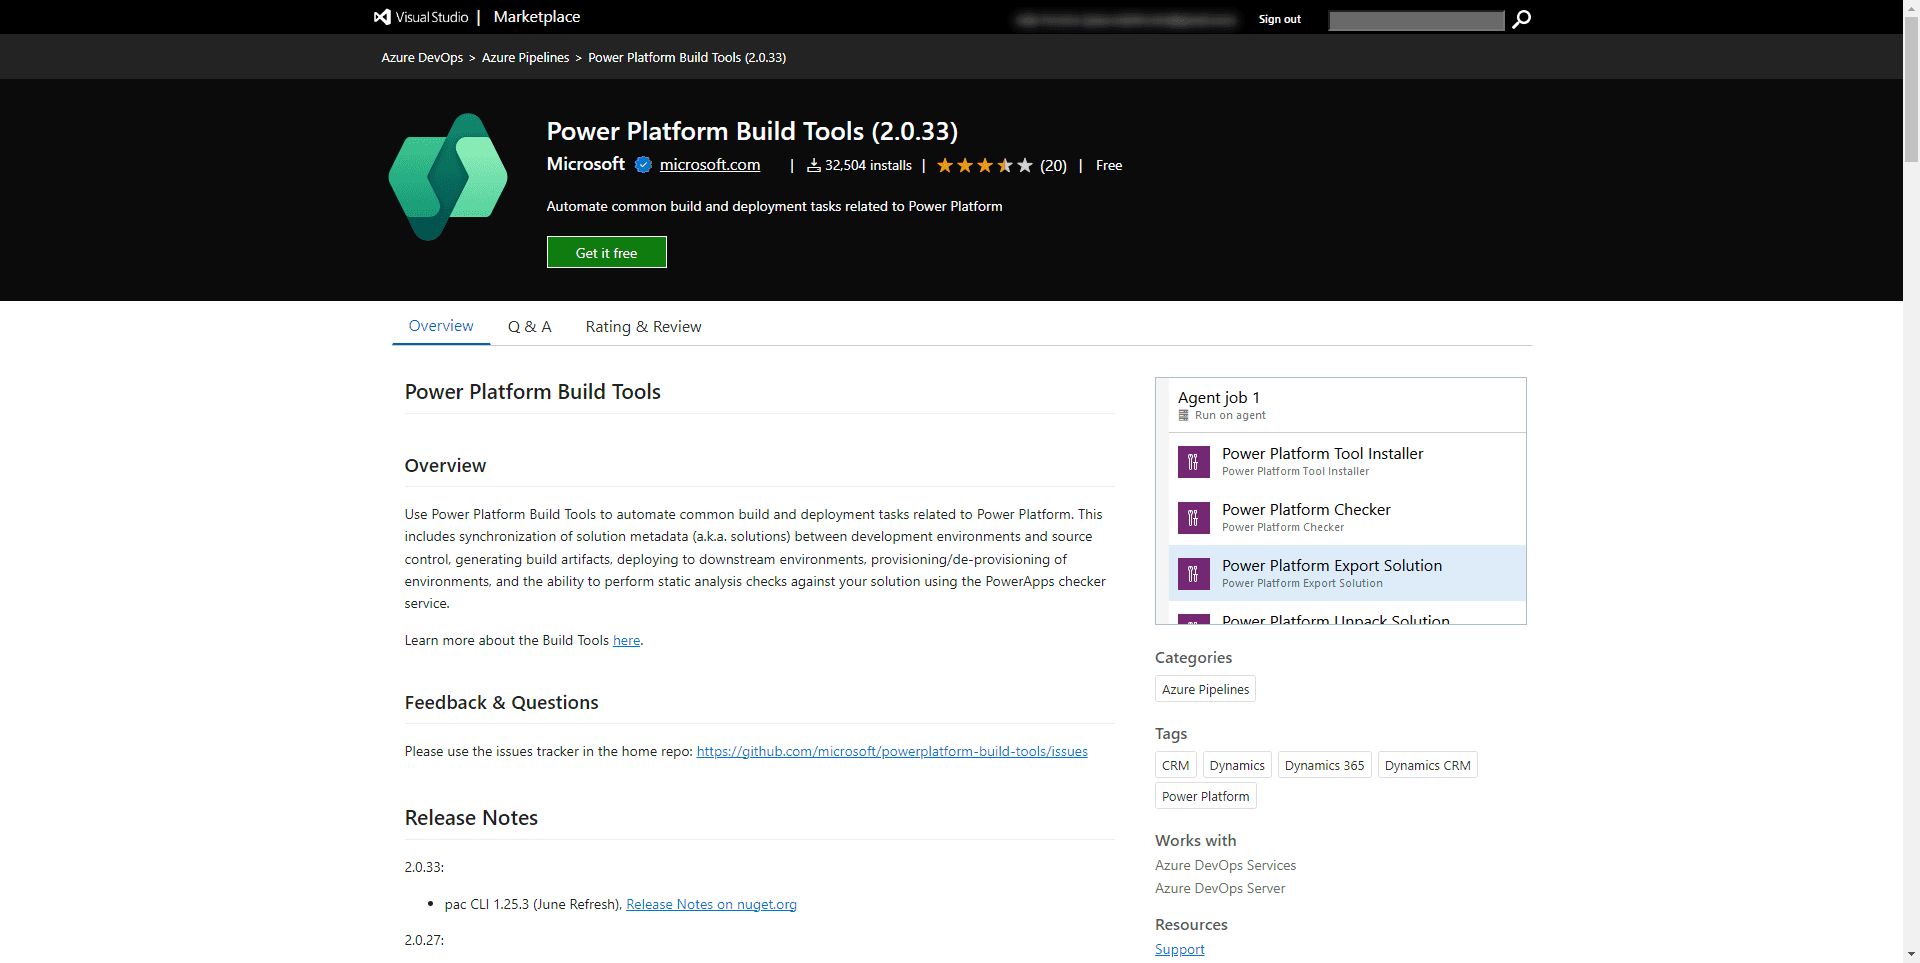
Task: Click the vertical scrollbar thumb
Action: point(1911,90)
